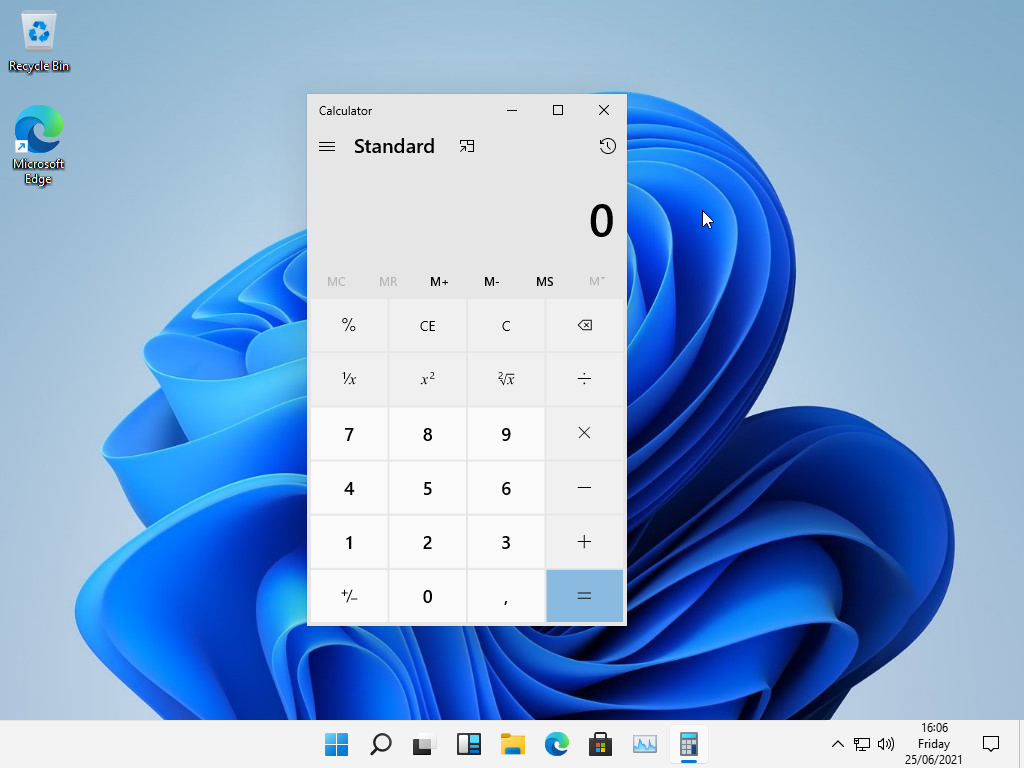Click the MS memory store button
Image resolution: width=1024 pixels, height=768 pixels.
coord(544,282)
